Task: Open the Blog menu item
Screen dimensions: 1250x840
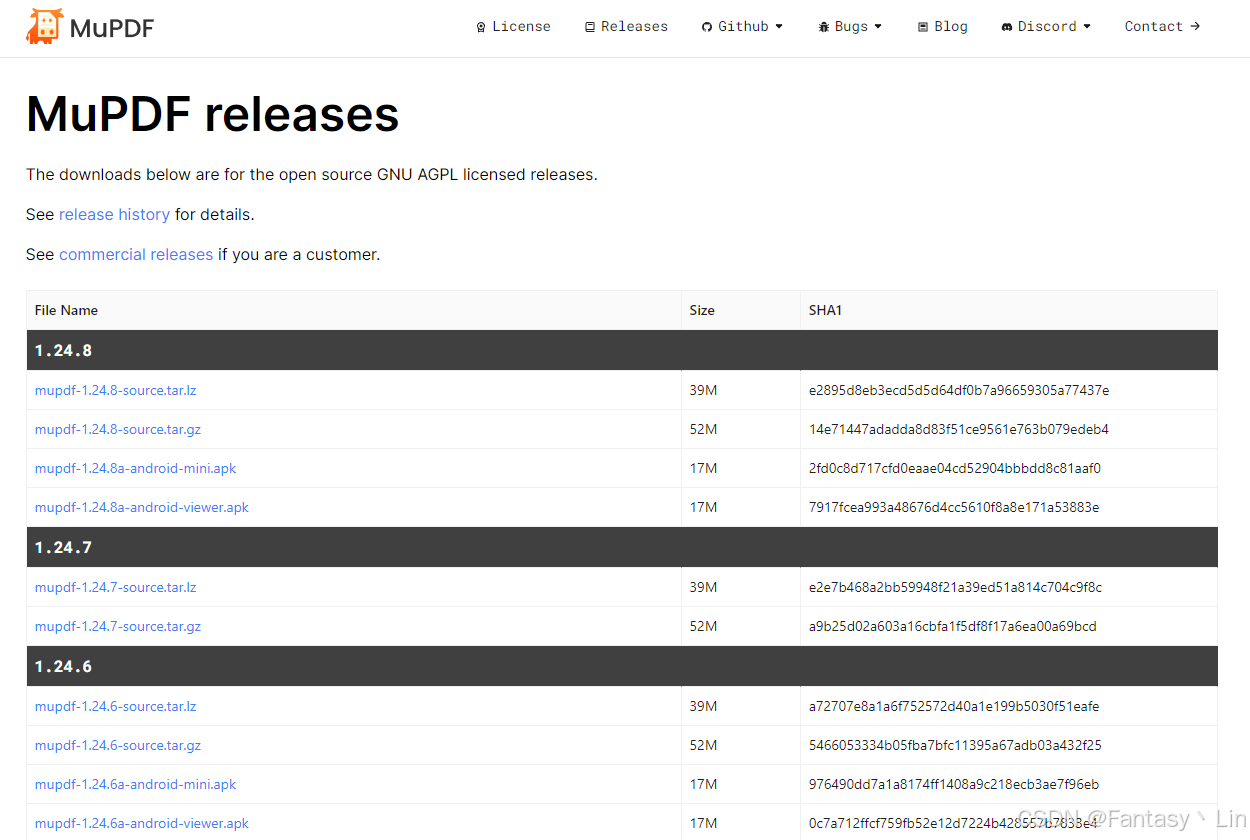Action: click(951, 27)
